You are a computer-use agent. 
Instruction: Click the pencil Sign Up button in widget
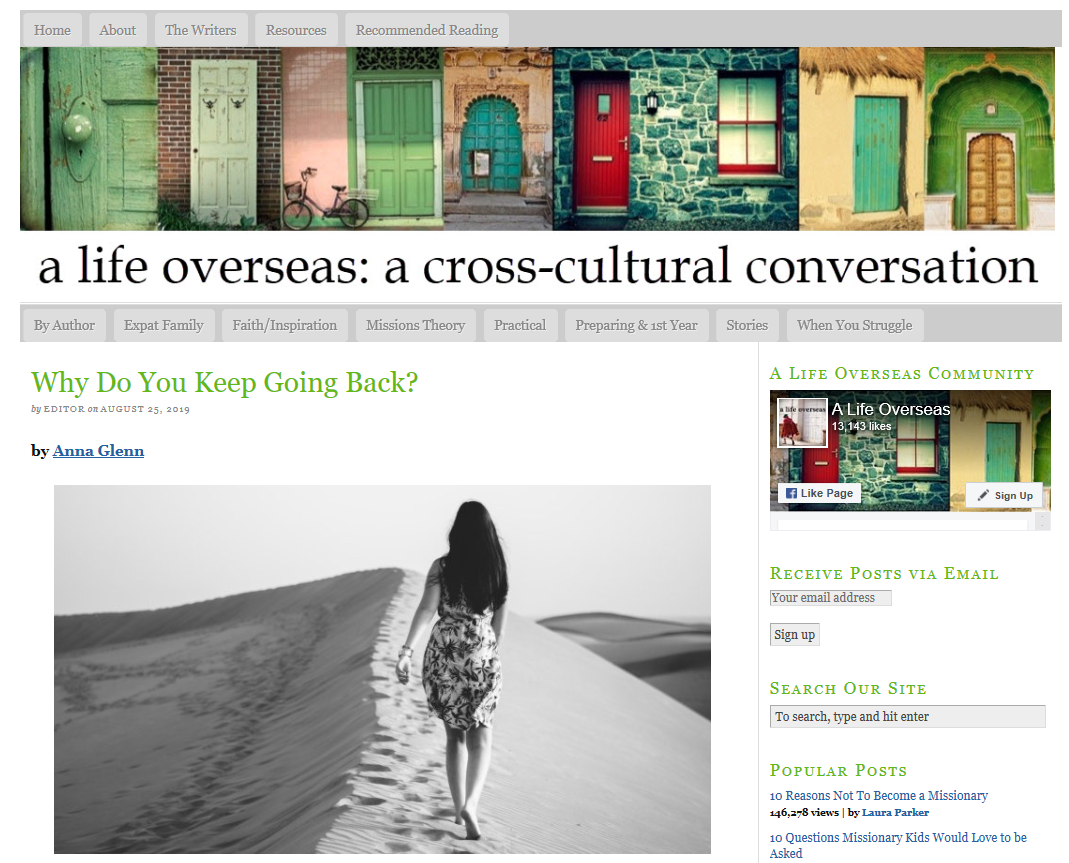pos(1004,496)
